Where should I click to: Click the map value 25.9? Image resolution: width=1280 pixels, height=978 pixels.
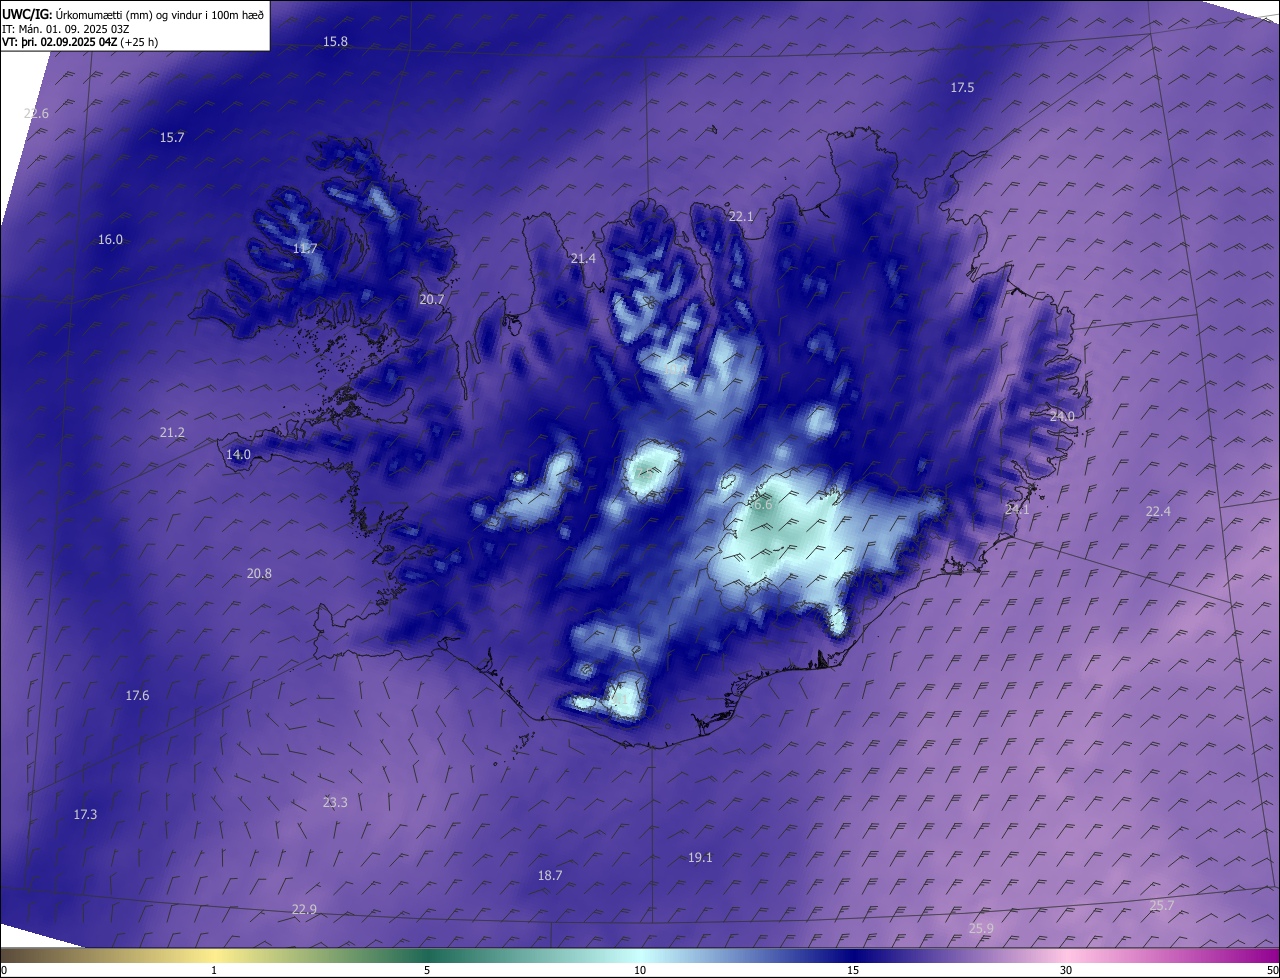(x=982, y=928)
